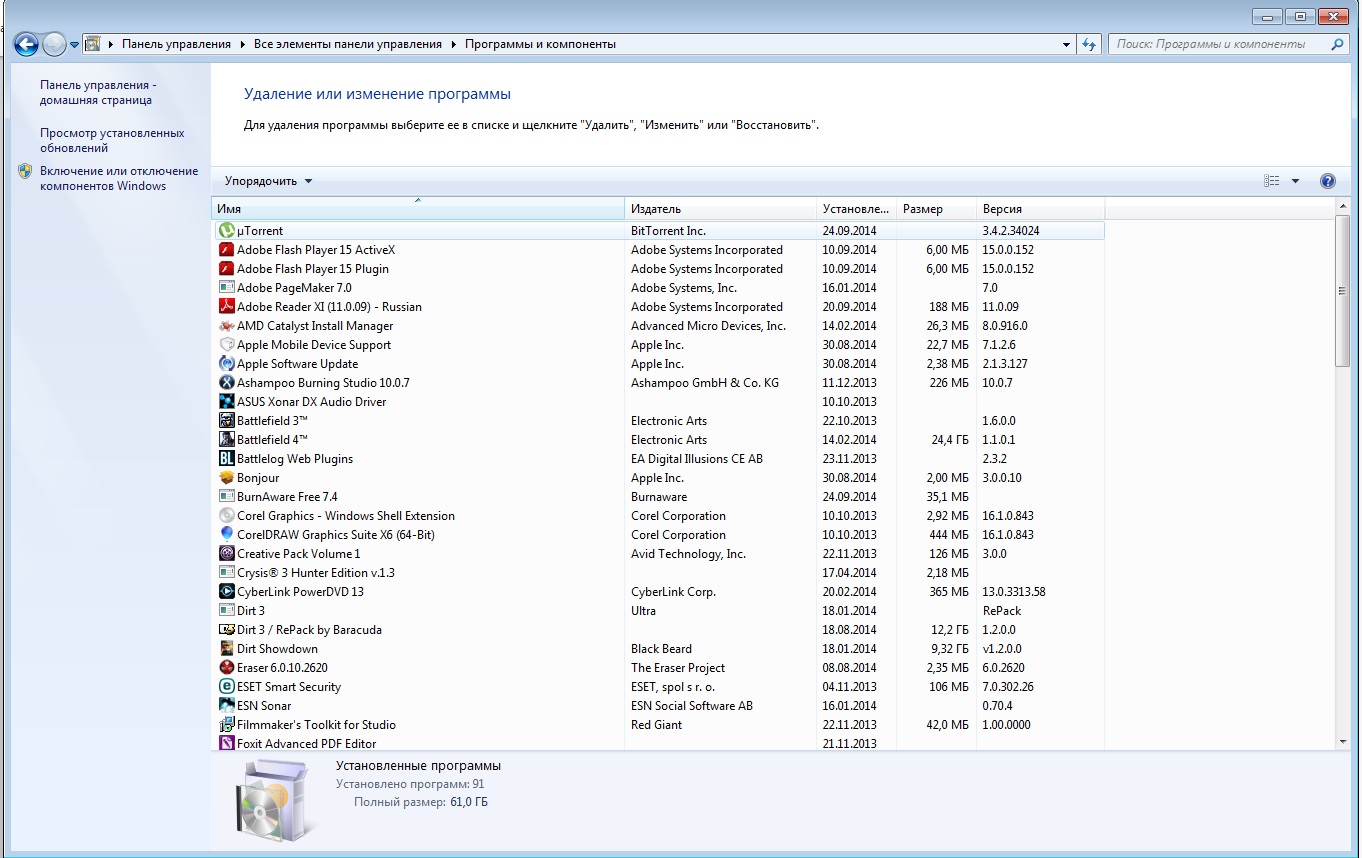Click the ESET Smart Security icon
1362x858 pixels.
(x=227, y=687)
